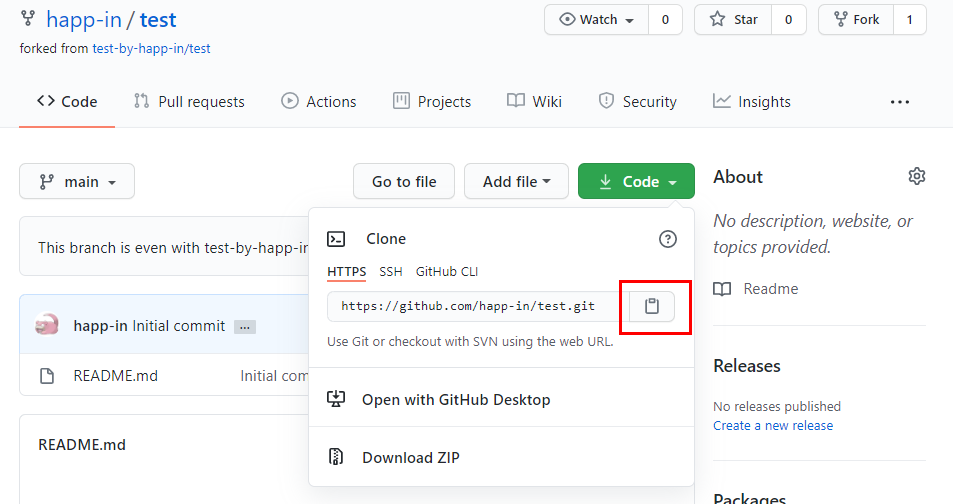Click Create a new release link
The height and width of the screenshot is (504, 953).
(x=773, y=426)
